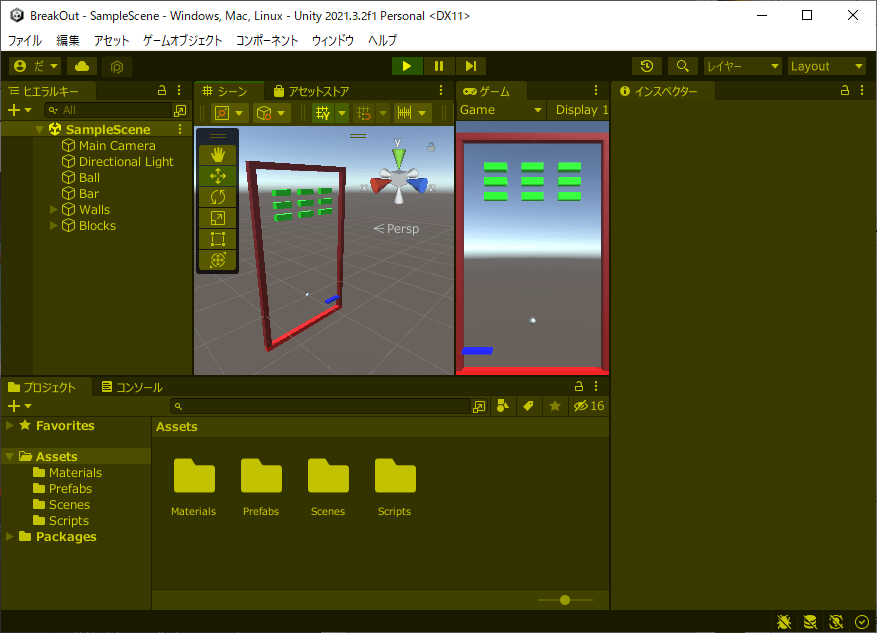The height and width of the screenshot is (633, 877).
Task: Toggle the tool handle position button
Action: tap(229, 113)
